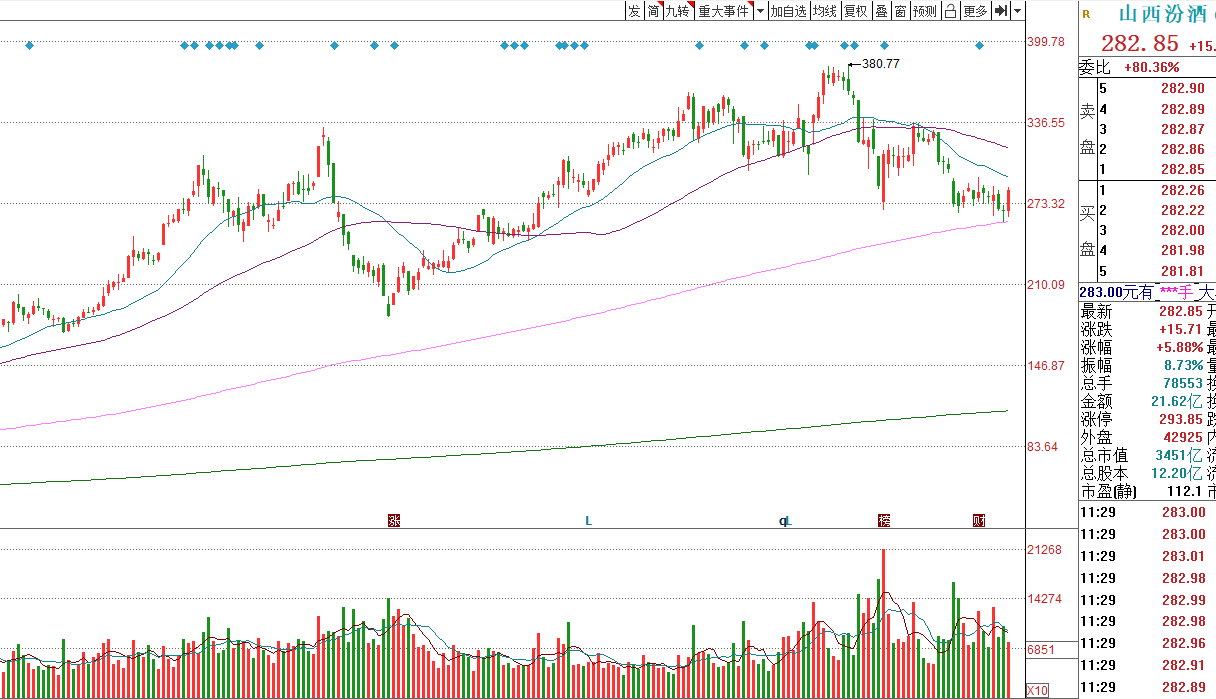Expand the rightmost toolbar dropdown arrow

[1017, 11]
